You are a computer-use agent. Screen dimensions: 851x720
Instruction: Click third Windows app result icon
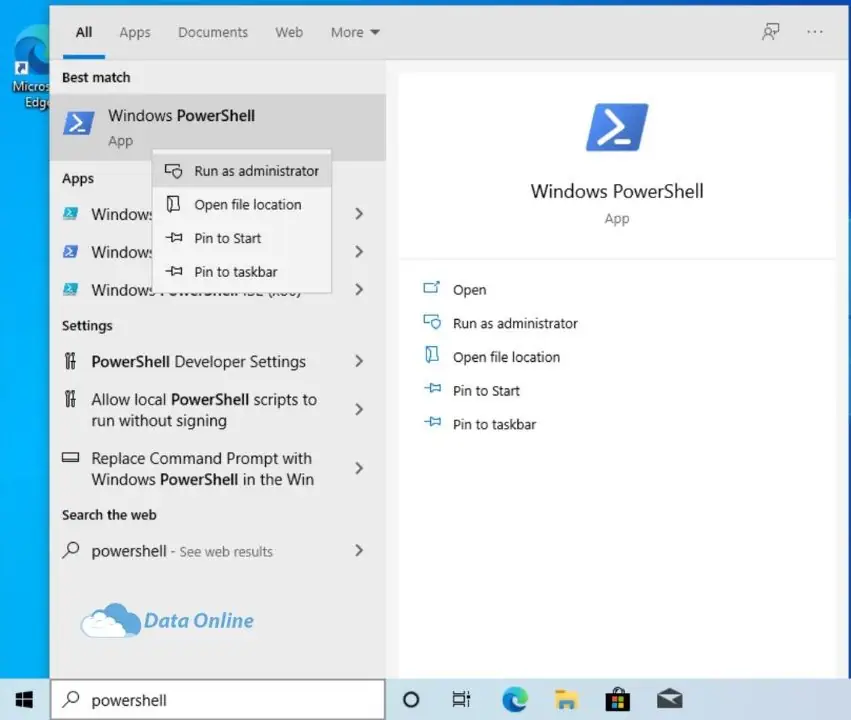71,290
